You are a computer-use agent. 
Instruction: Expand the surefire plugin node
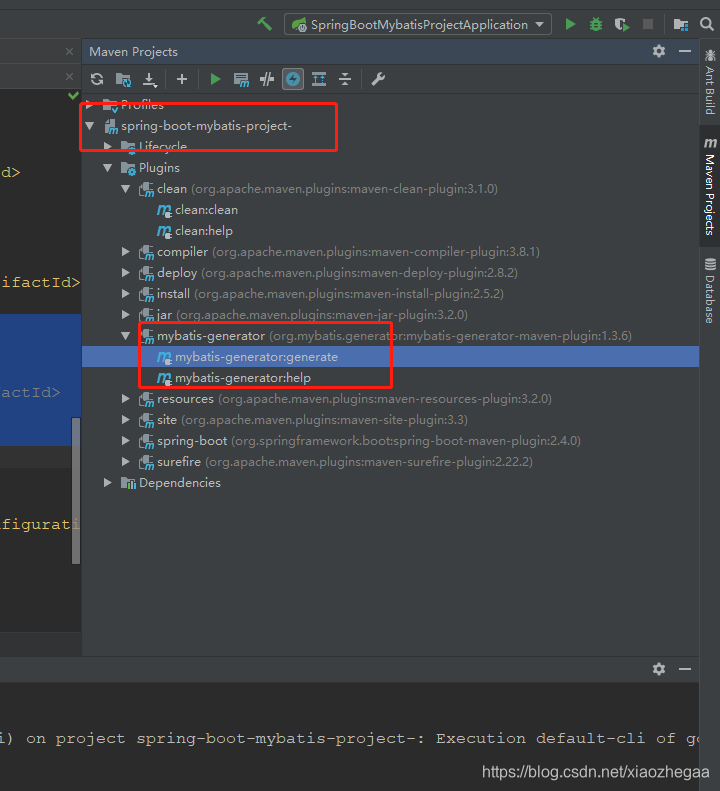pyautogui.click(x=126, y=462)
